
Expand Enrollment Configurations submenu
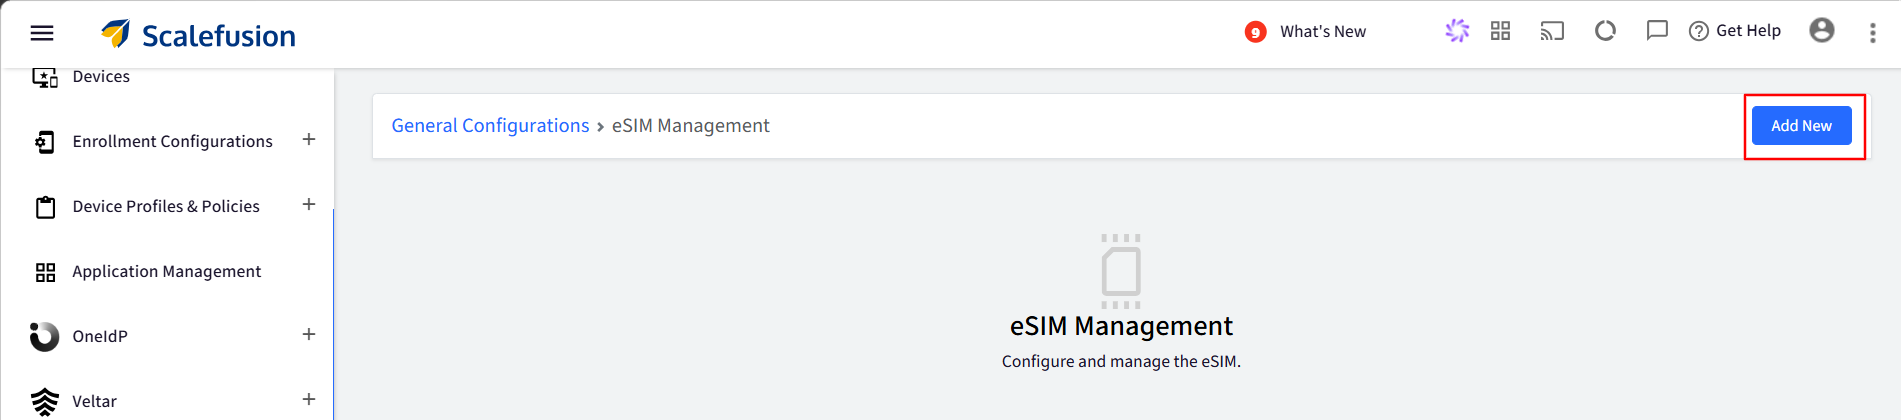309,140
